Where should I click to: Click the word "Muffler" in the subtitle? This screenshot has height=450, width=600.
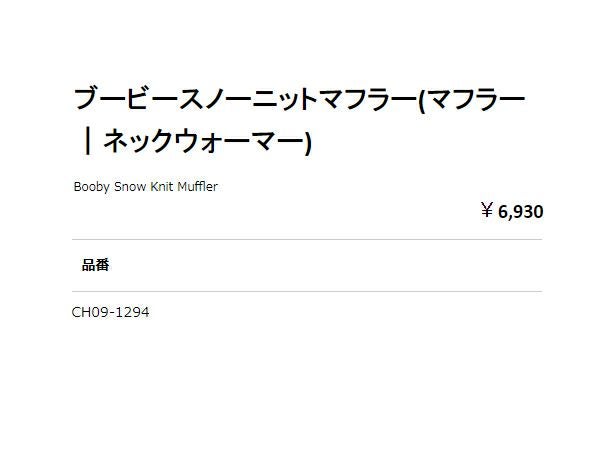197,187
